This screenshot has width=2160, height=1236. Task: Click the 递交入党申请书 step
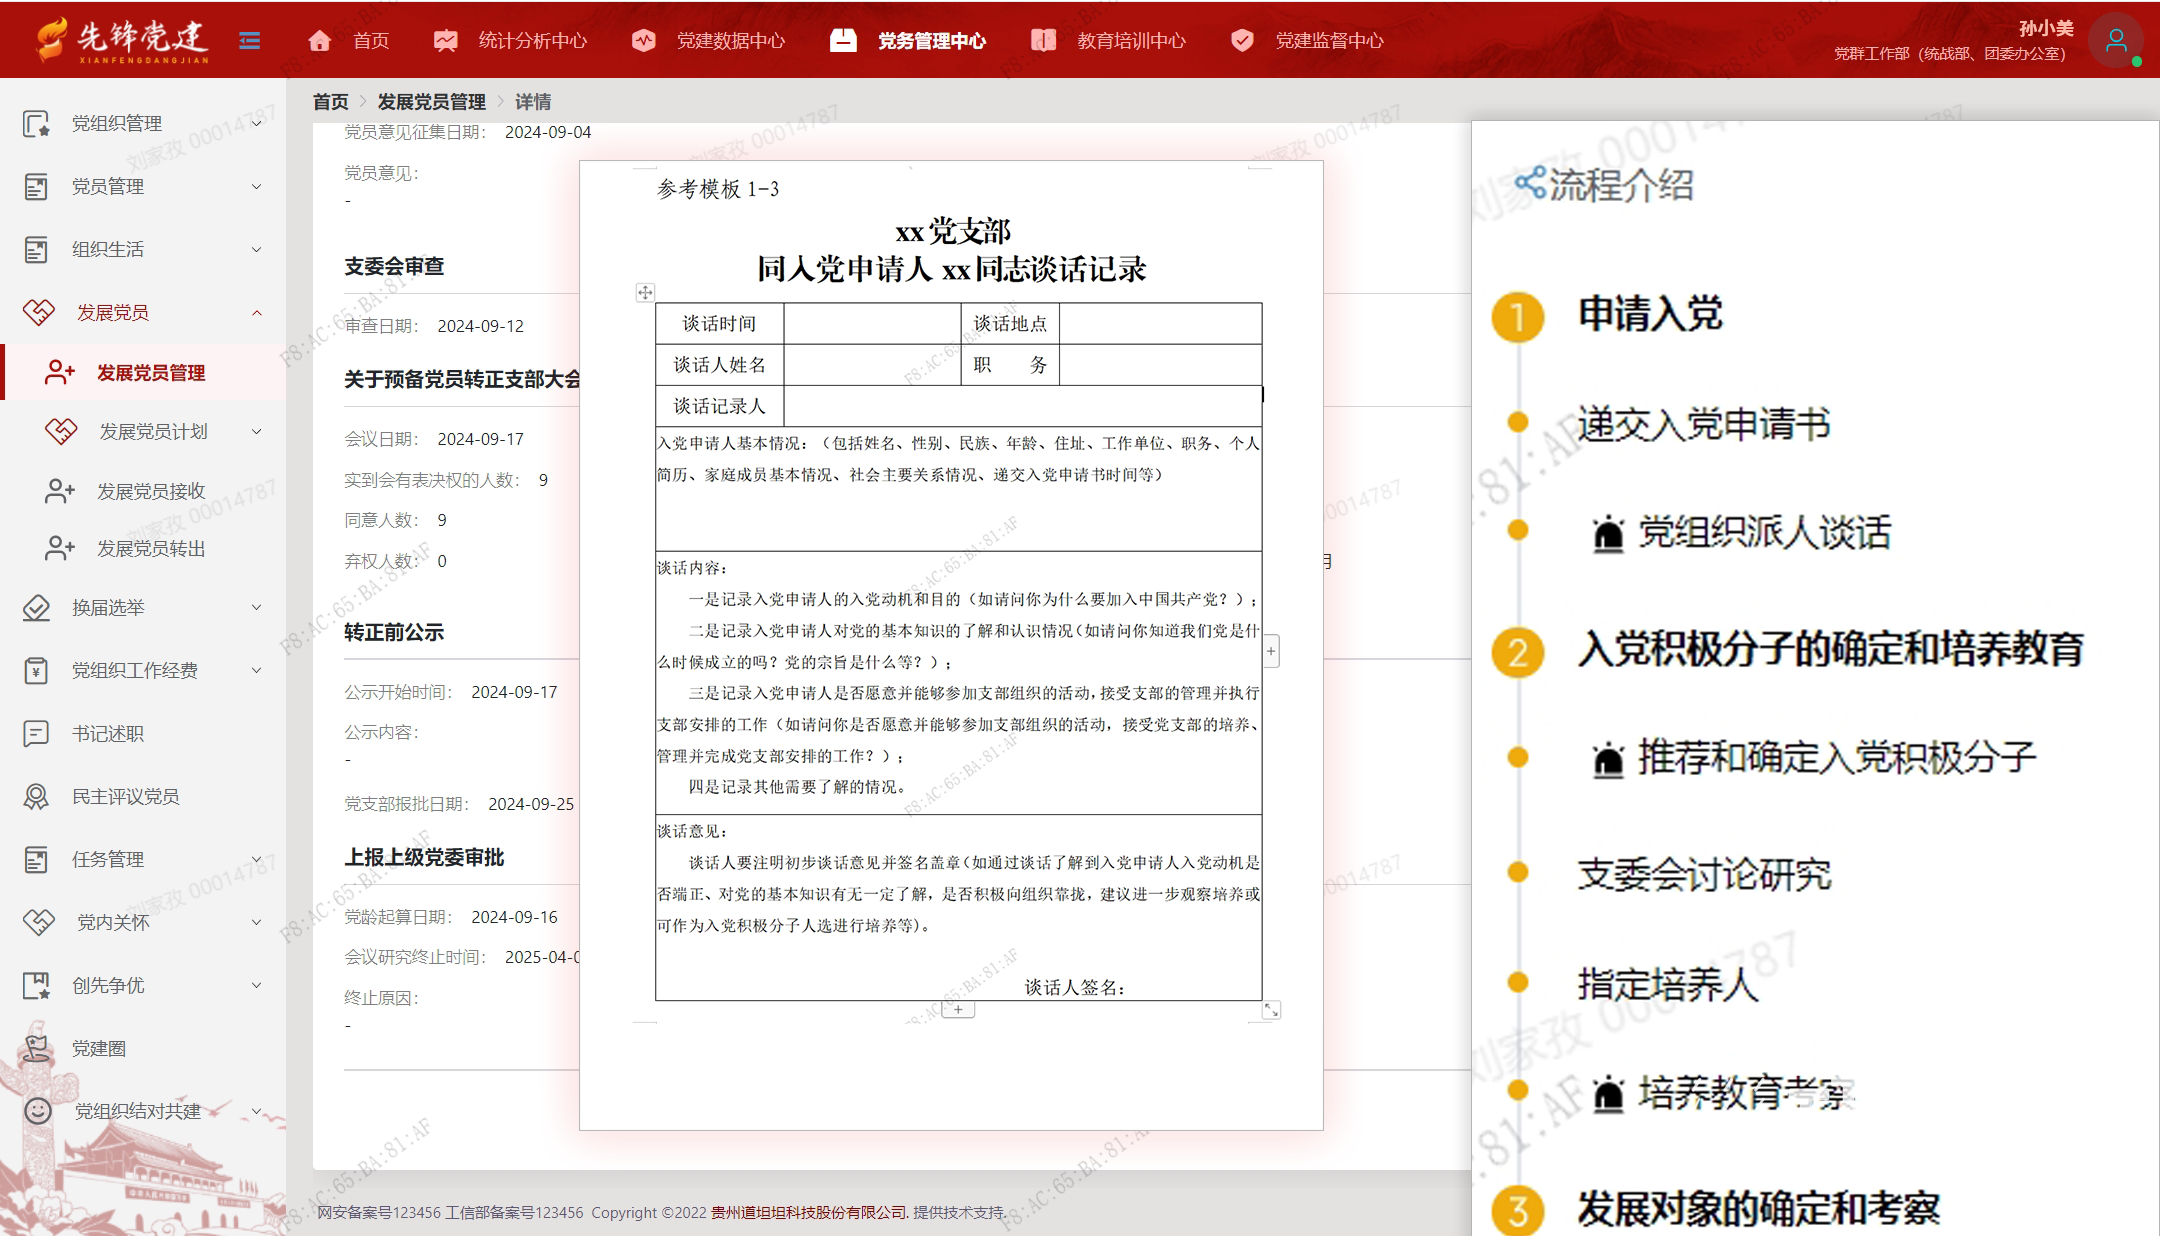1704,424
